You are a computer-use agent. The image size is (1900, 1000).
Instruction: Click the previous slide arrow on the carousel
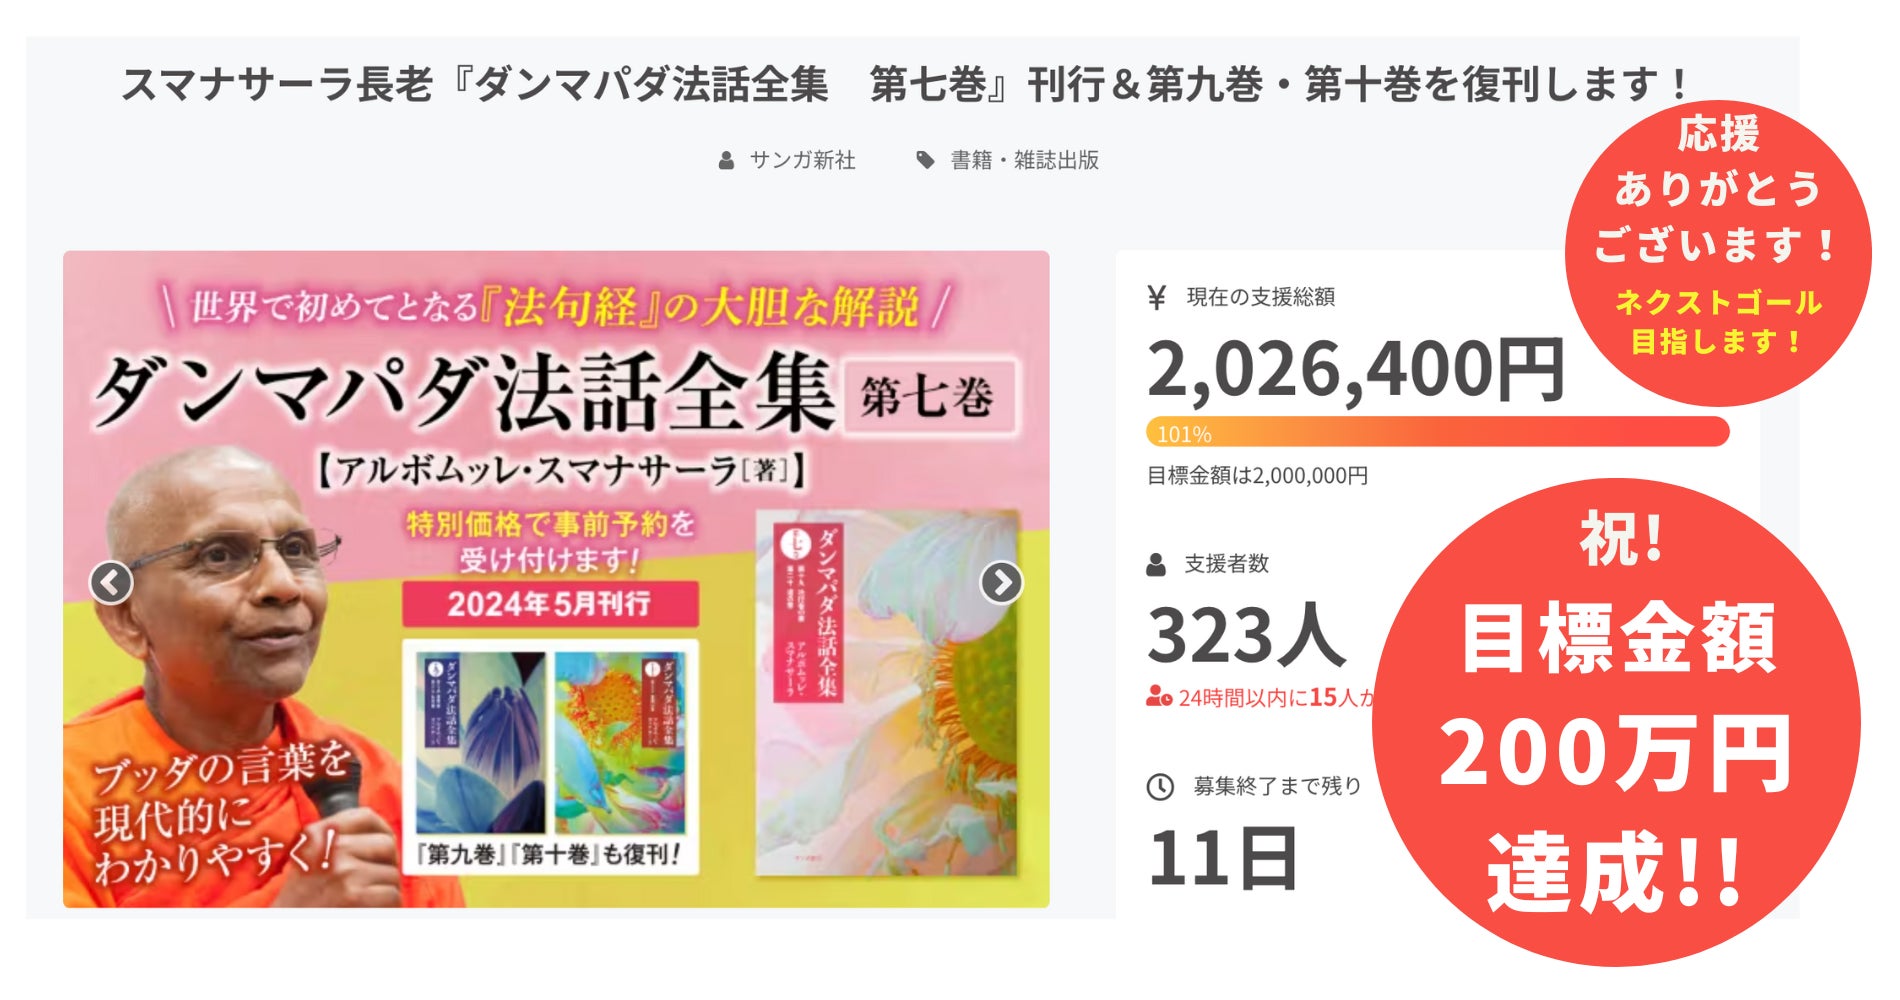[111, 582]
